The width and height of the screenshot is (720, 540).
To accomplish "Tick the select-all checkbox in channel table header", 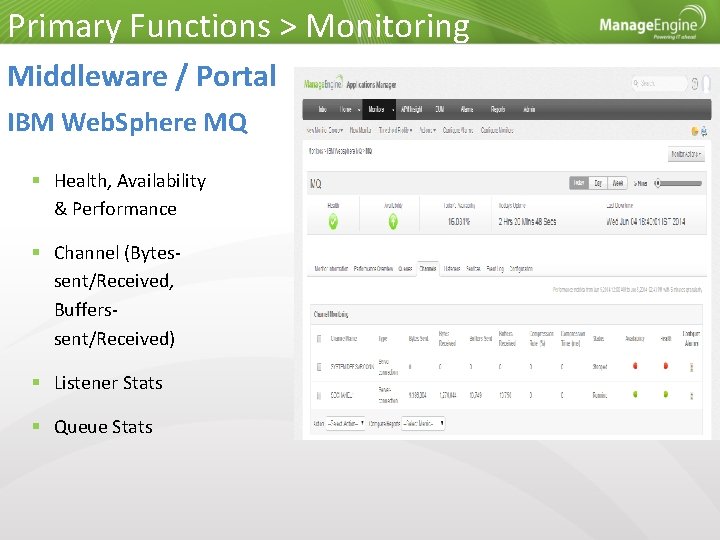I will pyautogui.click(x=319, y=339).
